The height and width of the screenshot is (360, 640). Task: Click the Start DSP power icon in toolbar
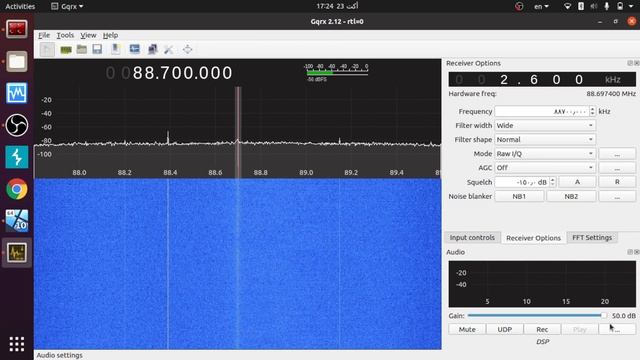[x=47, y=49]
